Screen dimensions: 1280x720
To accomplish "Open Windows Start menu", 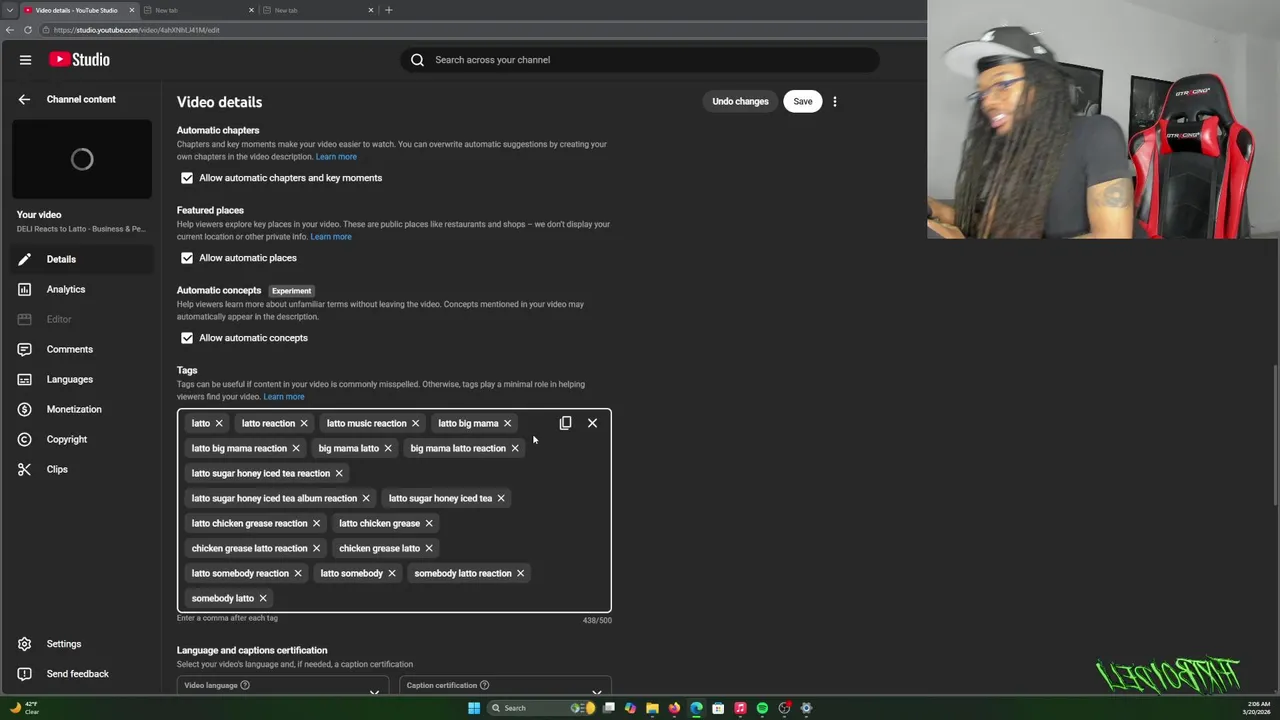I will coord(474,708).
